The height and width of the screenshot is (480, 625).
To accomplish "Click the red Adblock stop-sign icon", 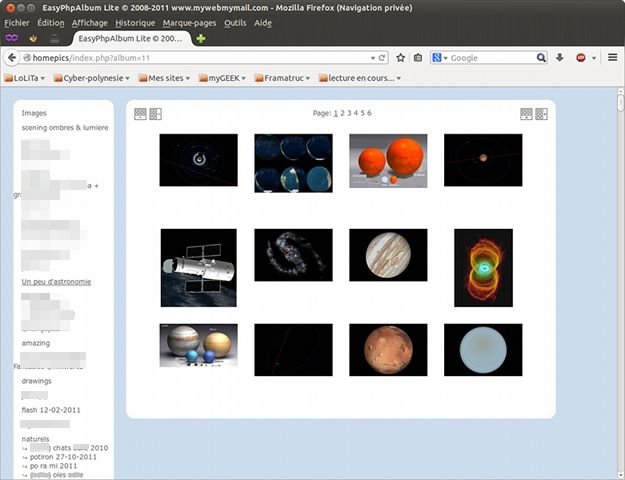I will click(581, 58).
